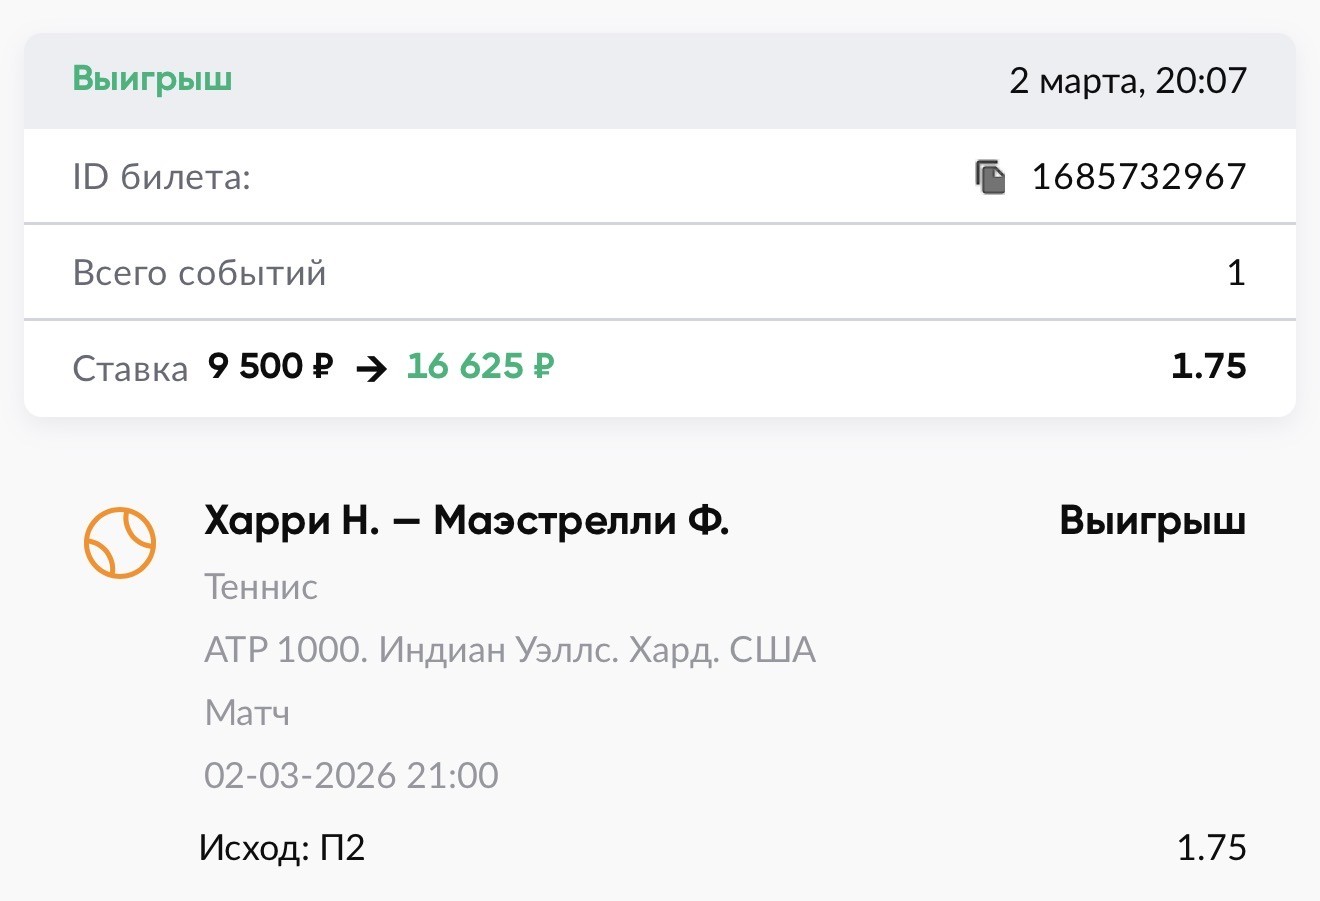Screen dimensions: 1320x901
Task: Select the ticket number 1685732967
Action: point(1138,177)
